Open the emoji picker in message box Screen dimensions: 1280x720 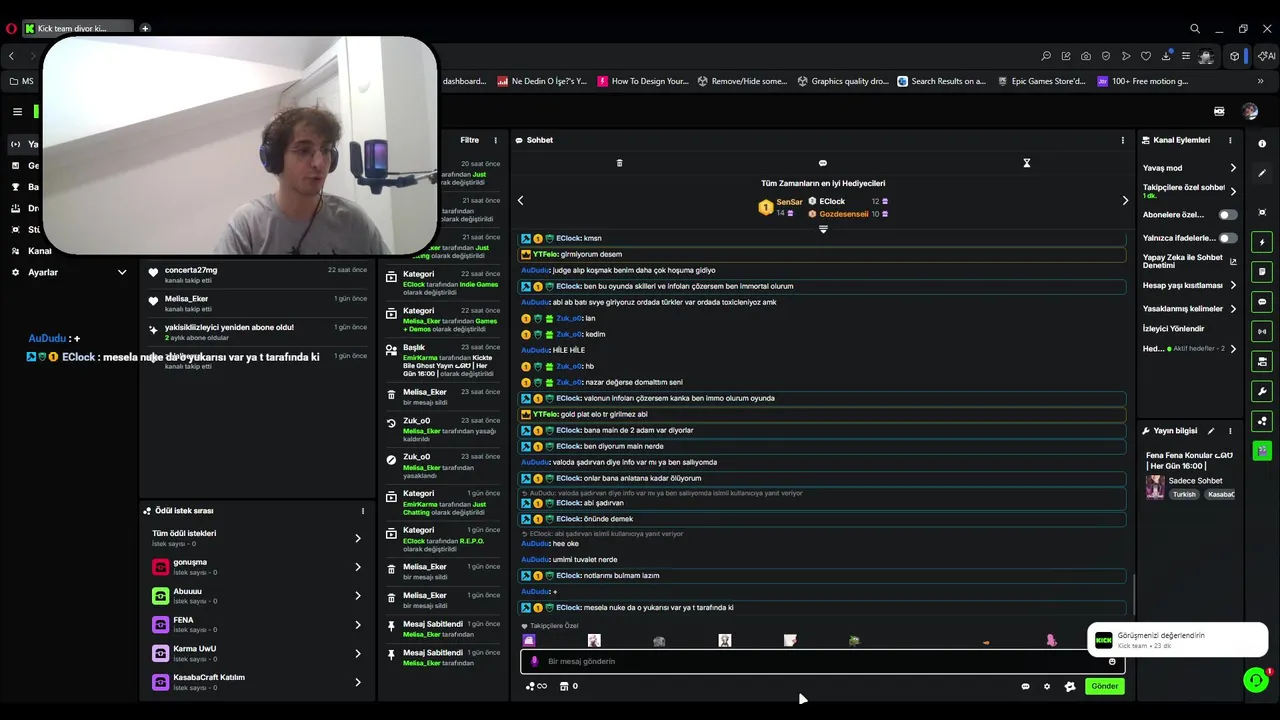(x=1112, y=661)
